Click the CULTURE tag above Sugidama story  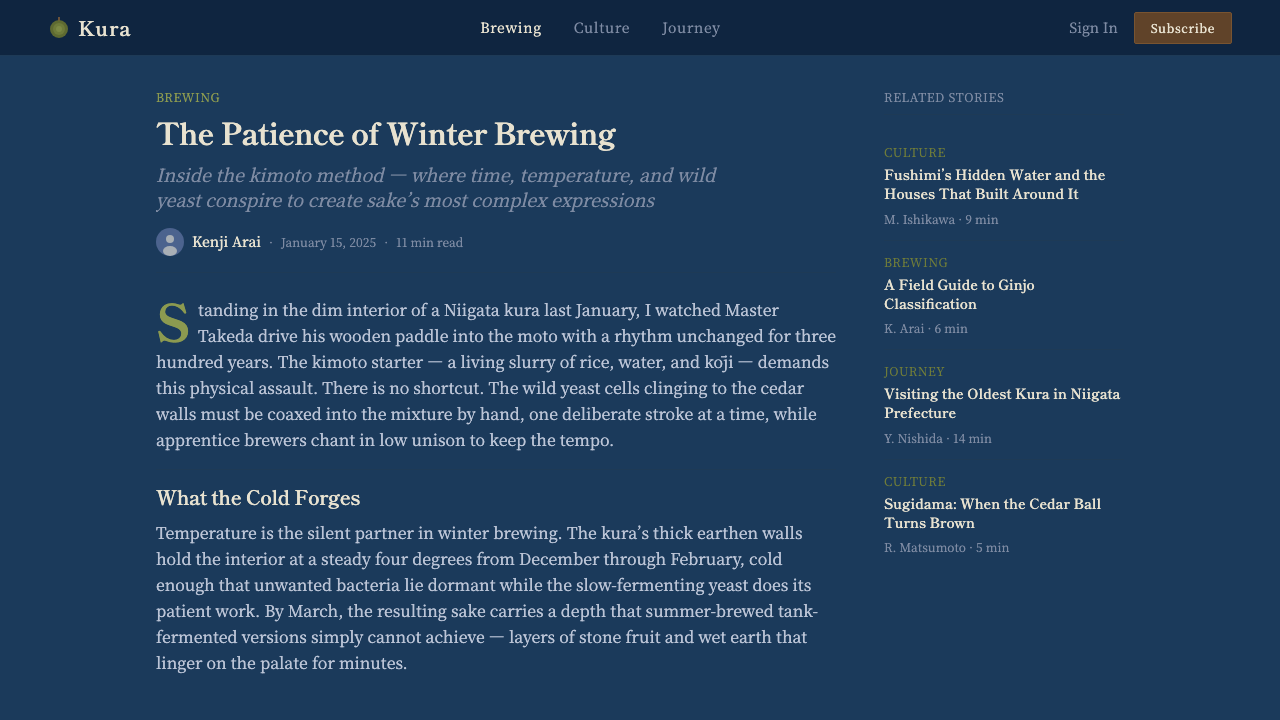915,482
